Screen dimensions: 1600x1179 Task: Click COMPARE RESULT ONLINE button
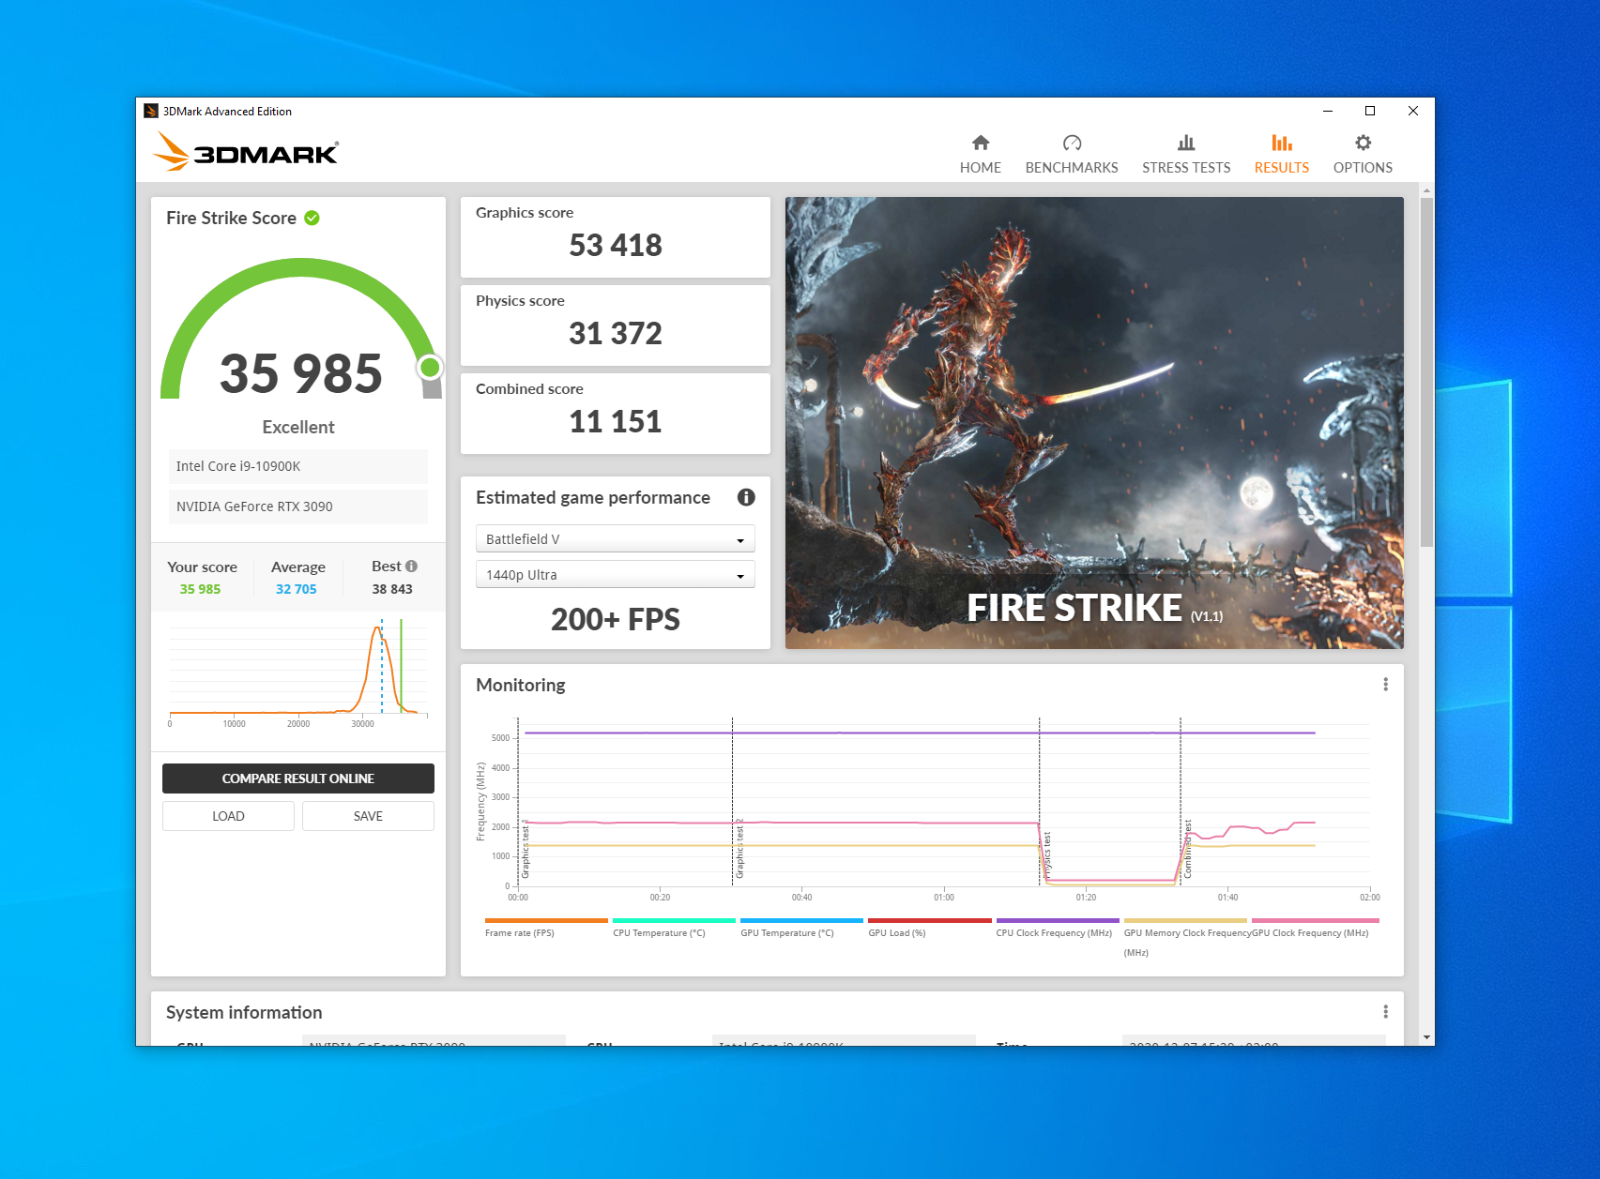point(298,778)
